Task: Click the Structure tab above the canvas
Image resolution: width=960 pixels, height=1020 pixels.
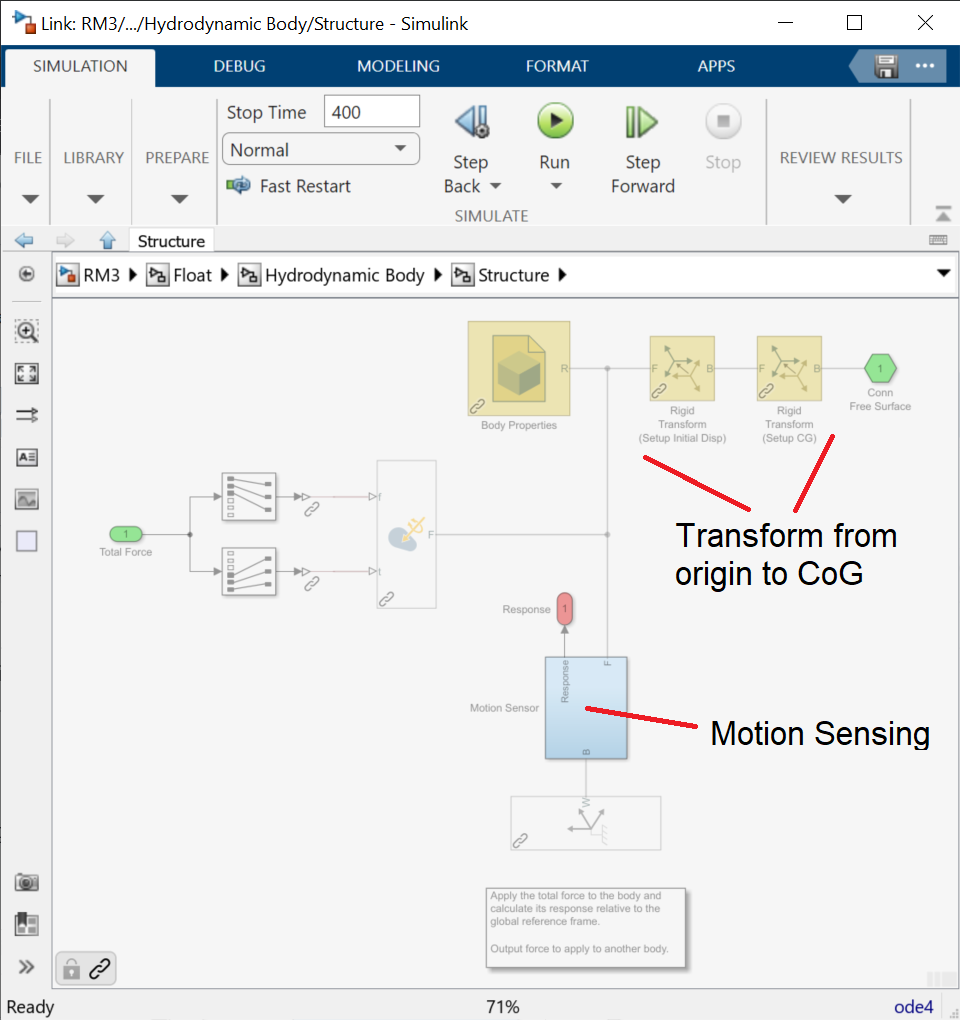Action: pyautogui.click(x=170, y=240)
